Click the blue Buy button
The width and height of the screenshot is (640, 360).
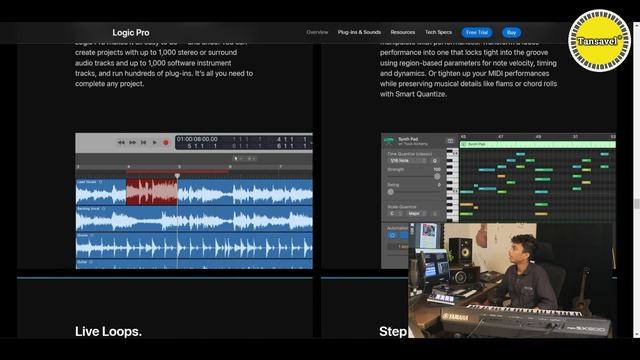tap(511, 32)
